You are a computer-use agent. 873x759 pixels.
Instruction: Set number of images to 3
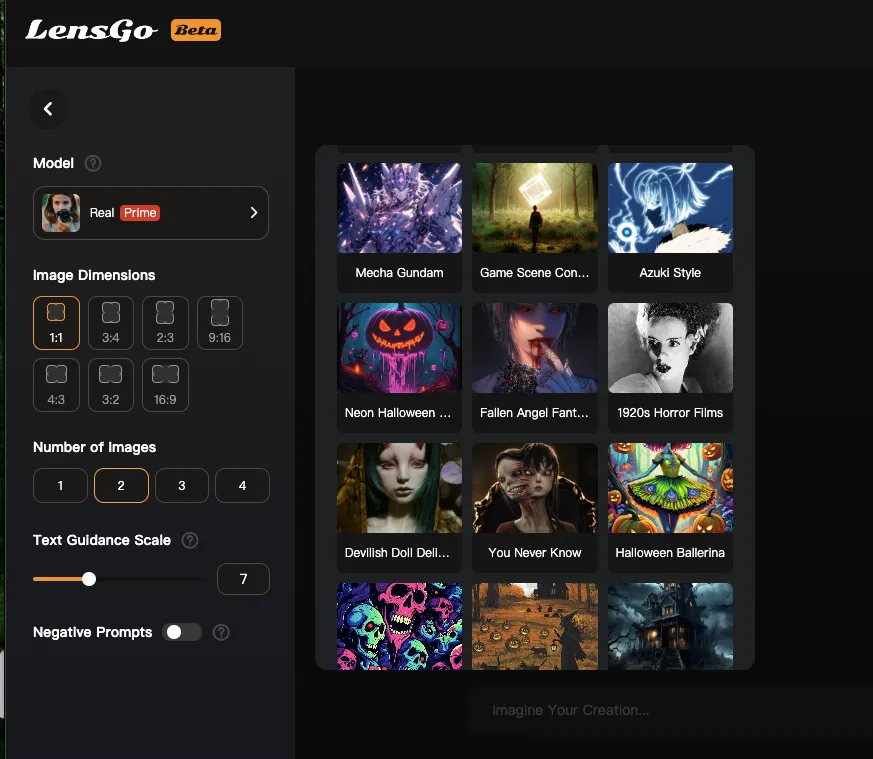click(182, 485)
